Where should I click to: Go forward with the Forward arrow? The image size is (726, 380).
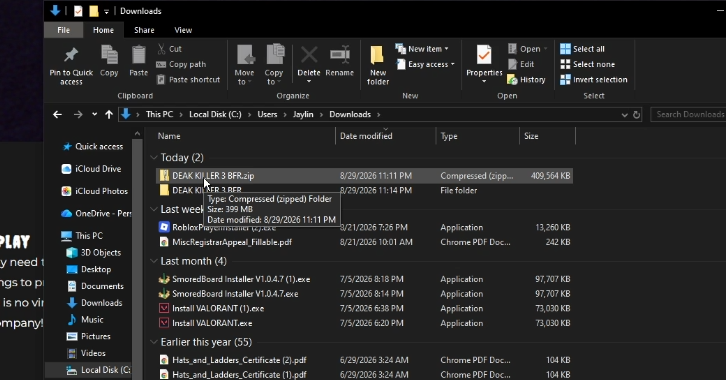coord(78,114)
